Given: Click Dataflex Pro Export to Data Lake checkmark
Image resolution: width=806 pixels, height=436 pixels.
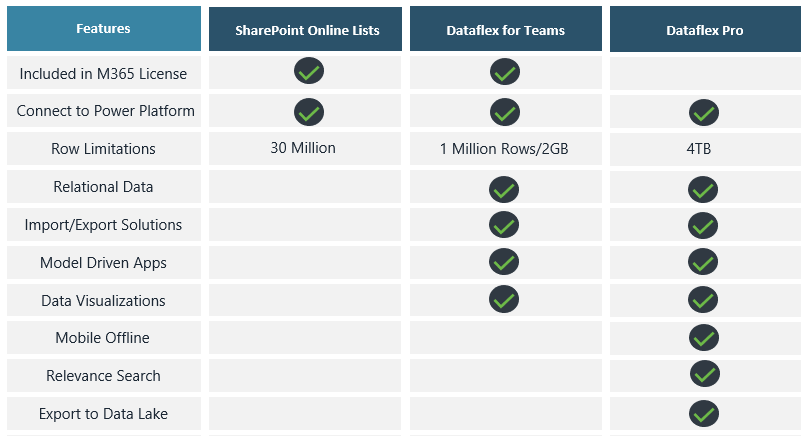Looking at the screenshot, I should coord(704,413).
